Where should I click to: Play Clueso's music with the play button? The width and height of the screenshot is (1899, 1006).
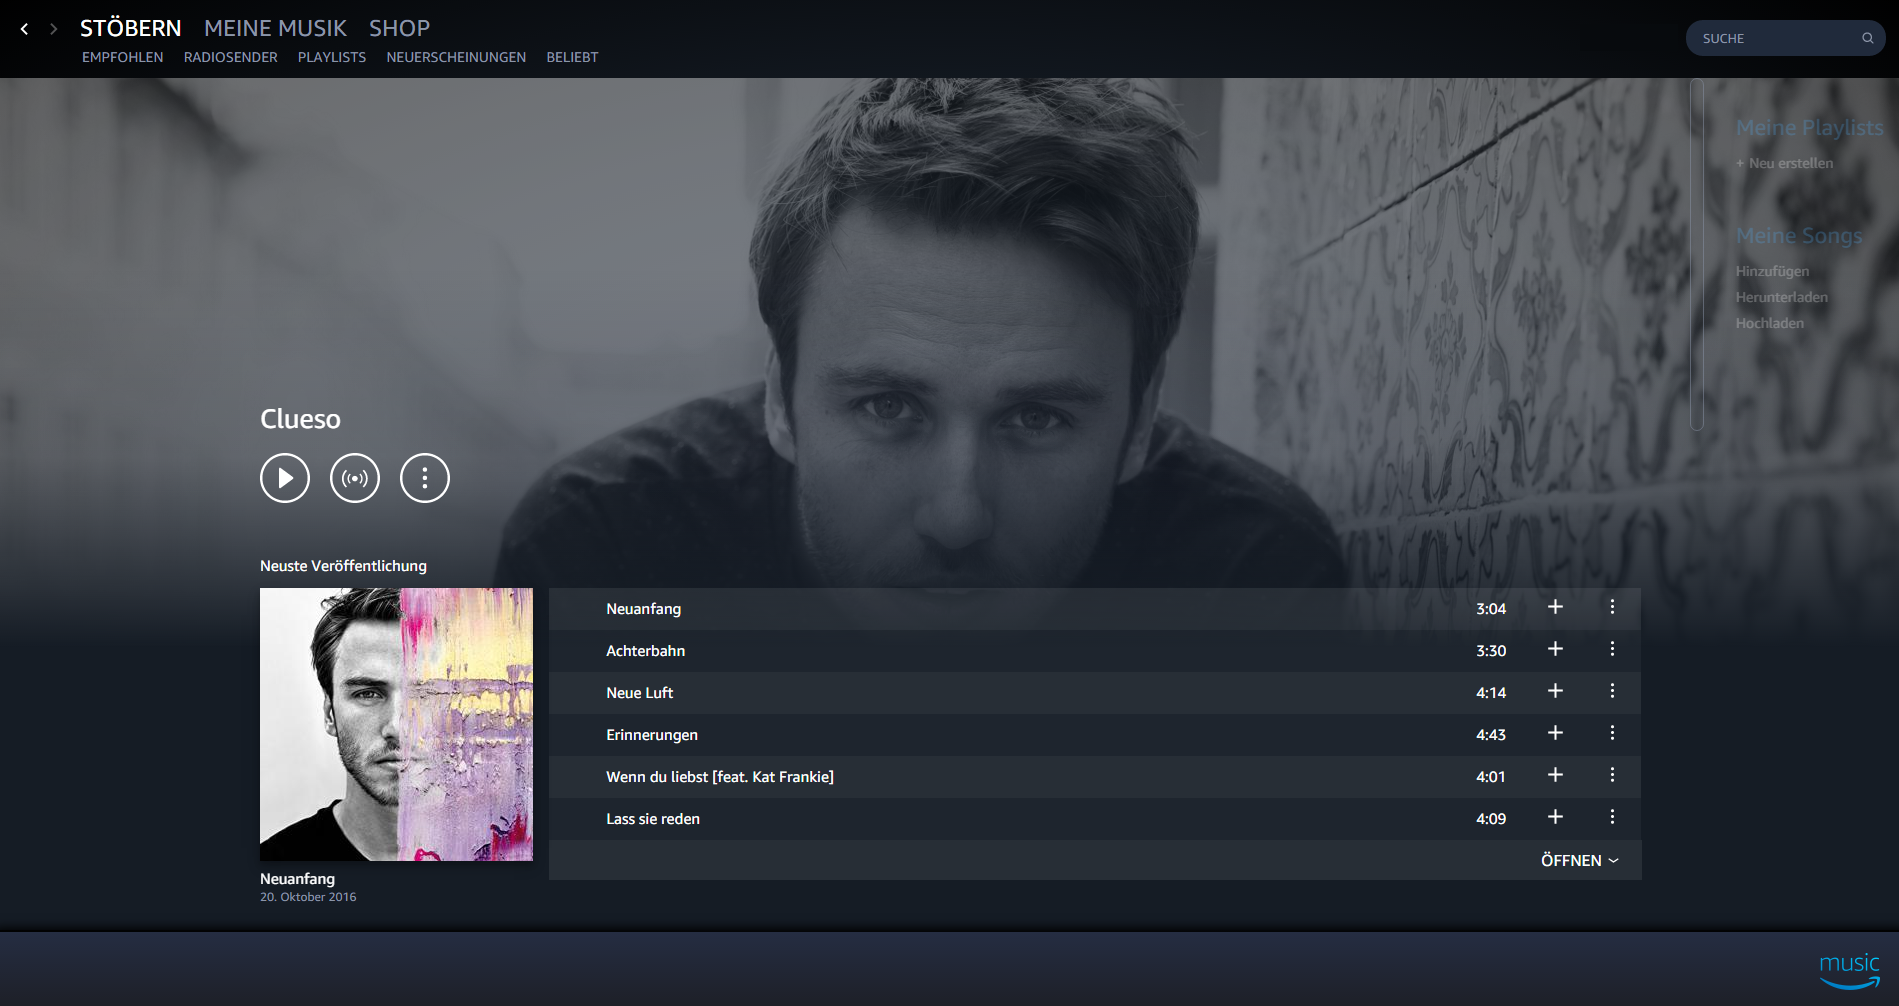[285, 478]
